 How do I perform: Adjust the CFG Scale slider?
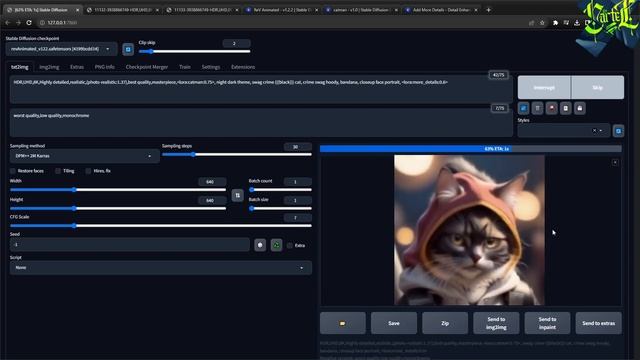161,226
